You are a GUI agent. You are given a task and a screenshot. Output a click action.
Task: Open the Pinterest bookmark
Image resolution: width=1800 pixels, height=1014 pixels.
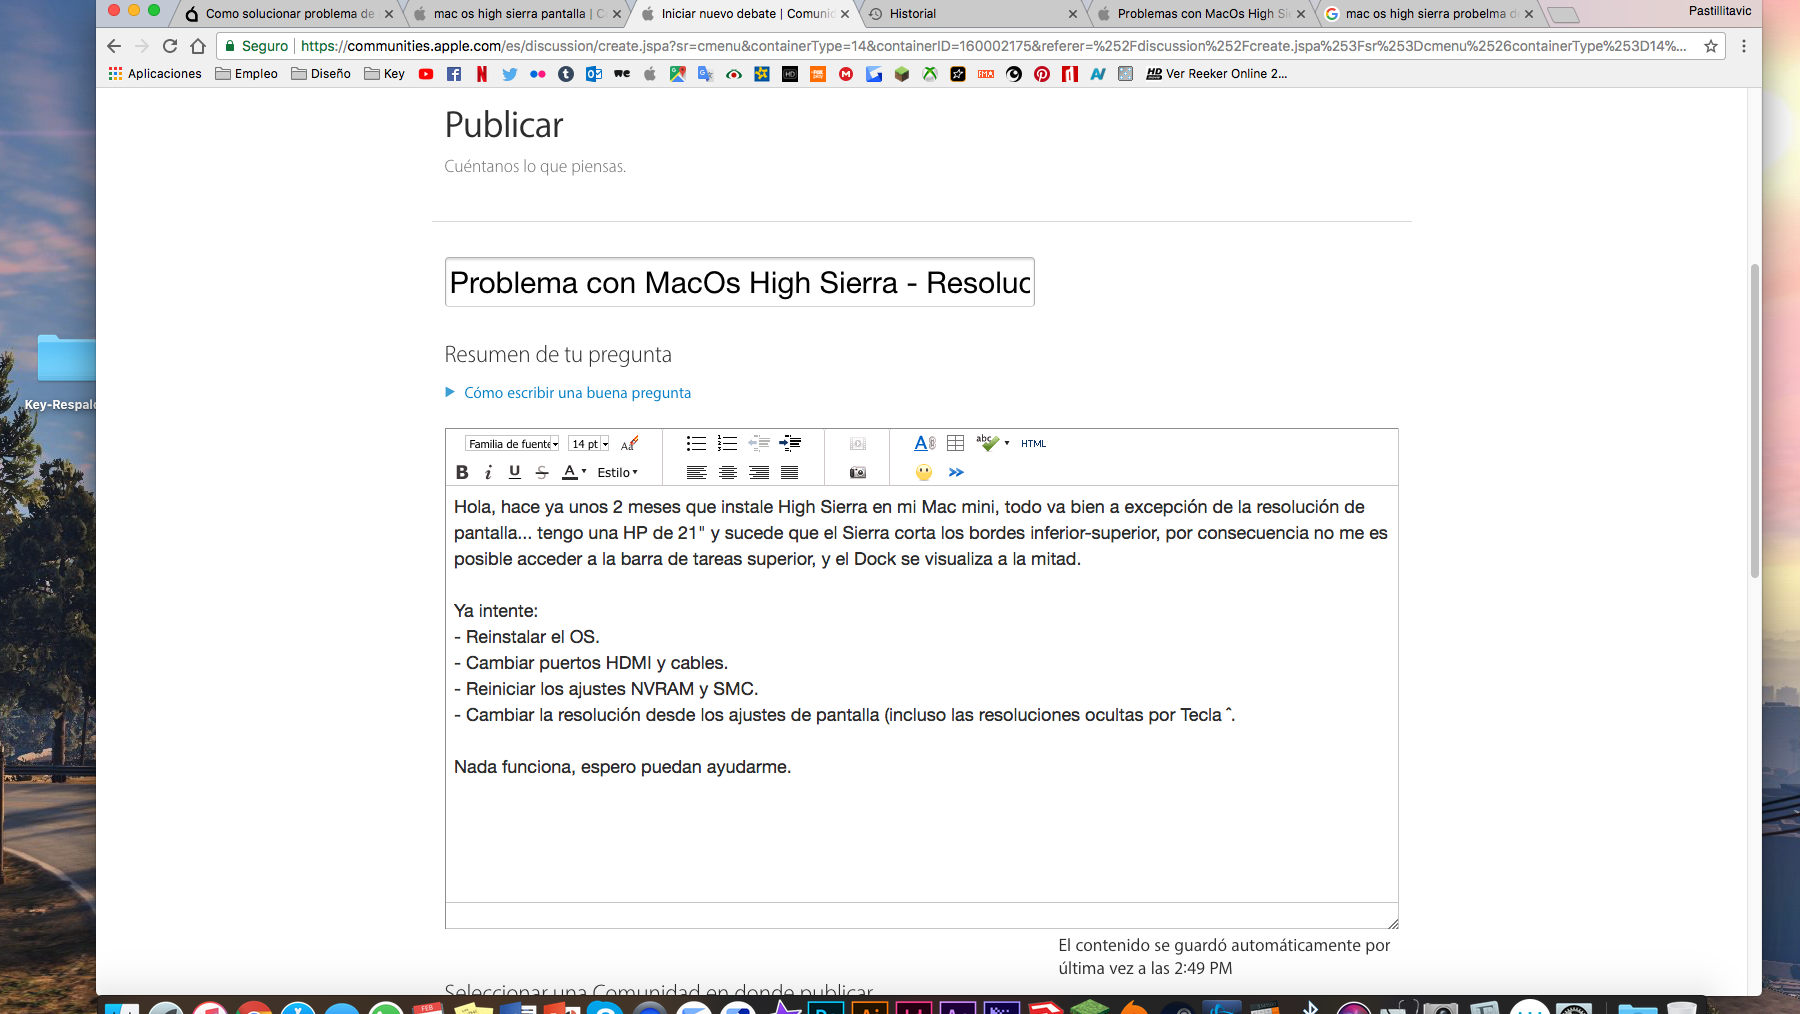pyautogui.click(x=1042, y=74)
